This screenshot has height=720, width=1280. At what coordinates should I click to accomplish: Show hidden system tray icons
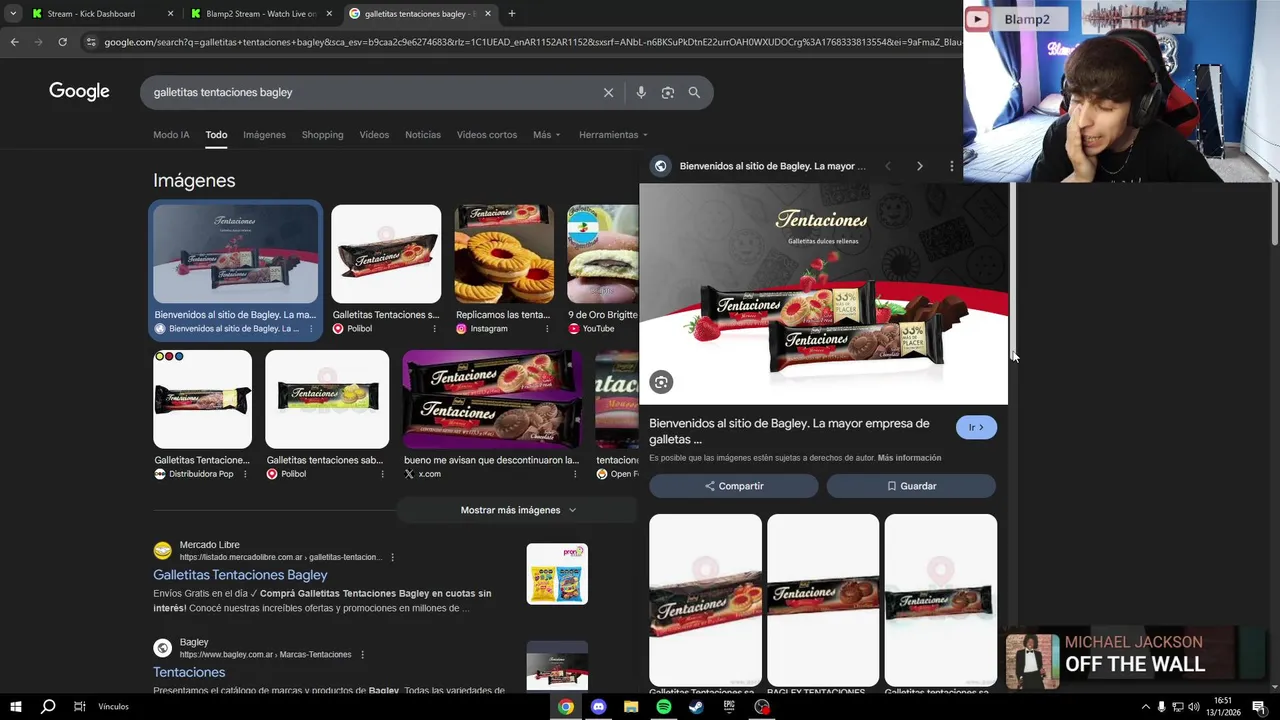pos(1145,706)
